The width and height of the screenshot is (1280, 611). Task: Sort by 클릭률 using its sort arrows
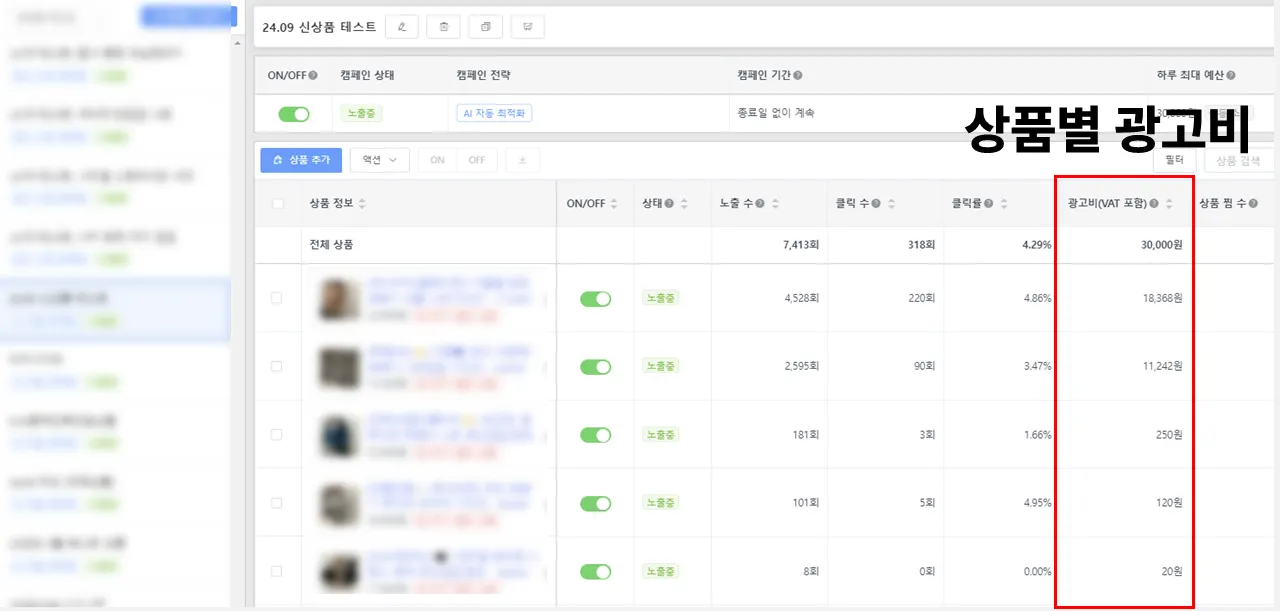pyautogui.click(x=1002, y=204)
